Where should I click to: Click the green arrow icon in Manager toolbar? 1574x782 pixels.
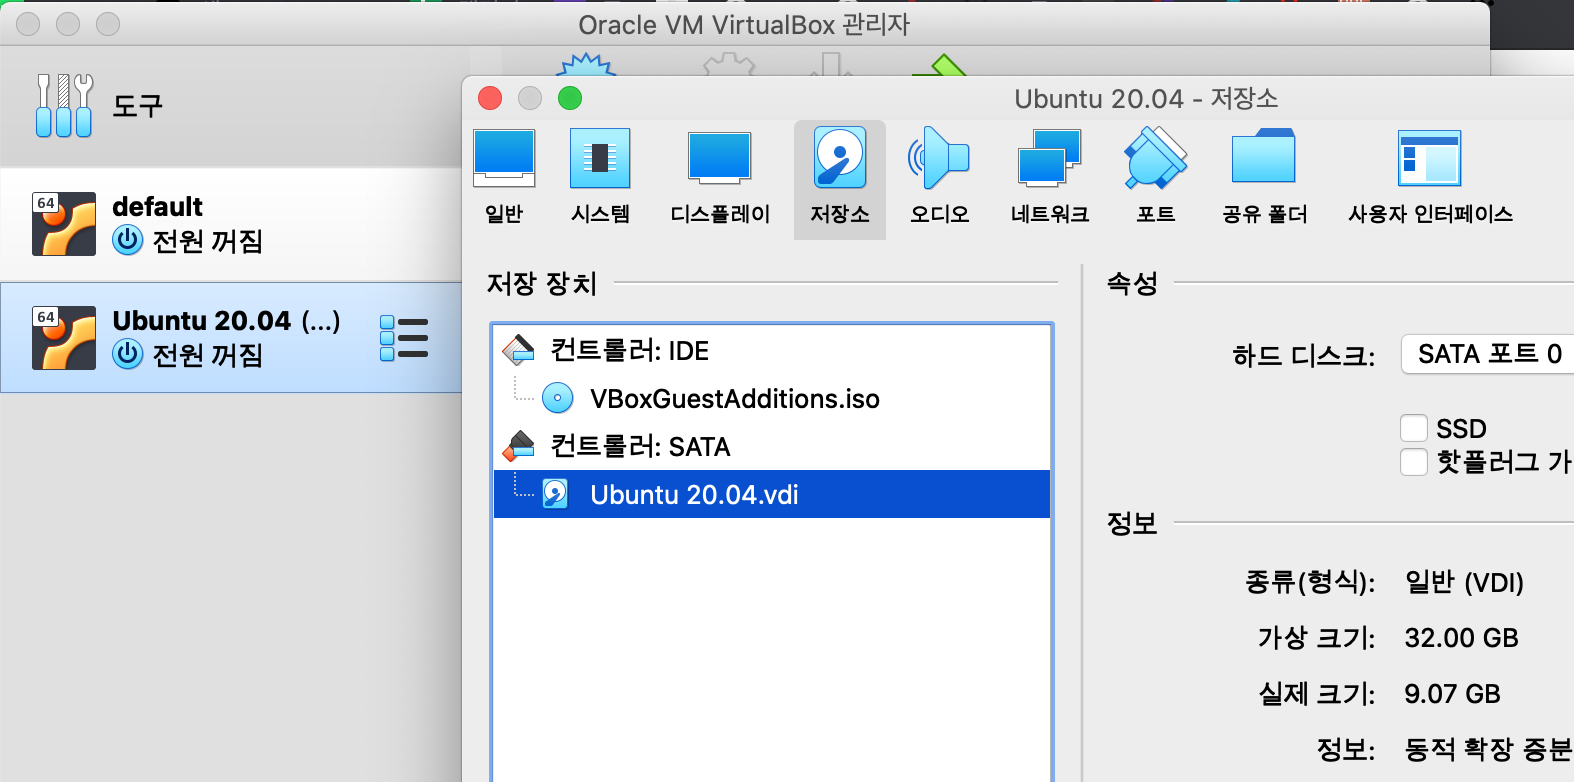coord(942,65)
